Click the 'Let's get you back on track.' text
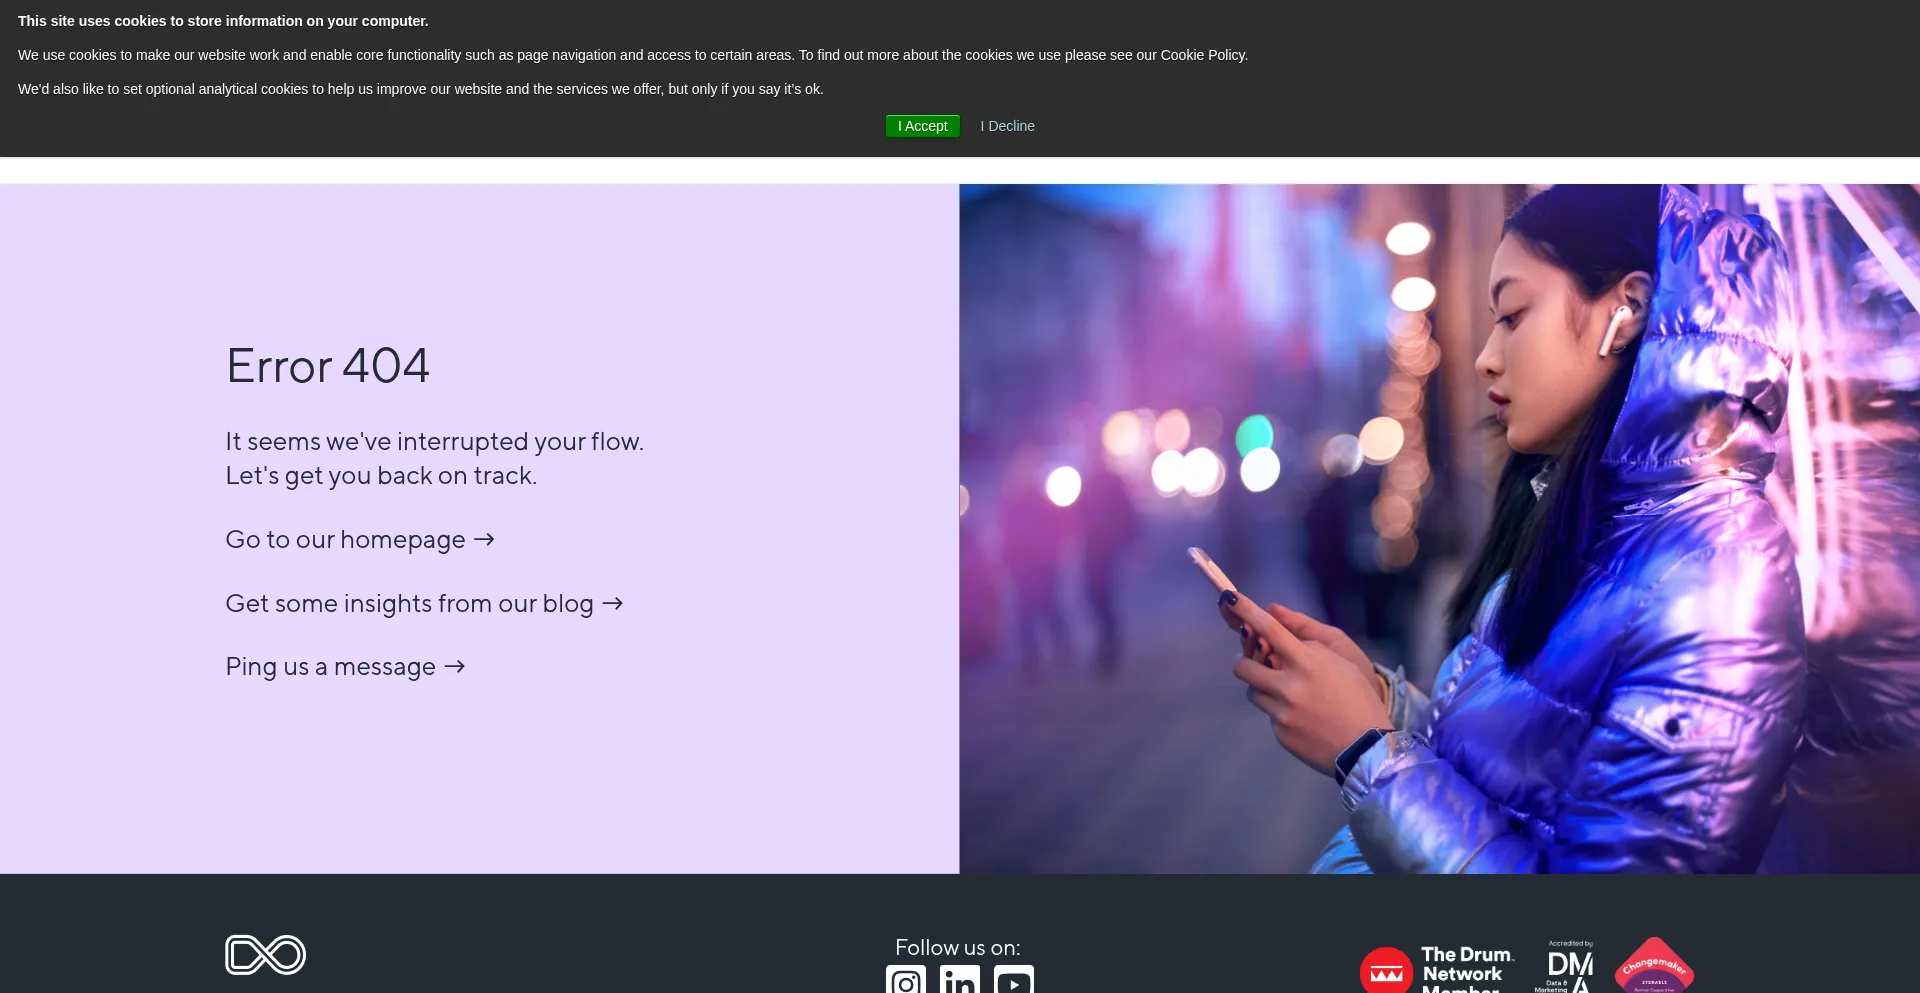Viewport: 1920px width, 993px height. (x=381, y=476)
